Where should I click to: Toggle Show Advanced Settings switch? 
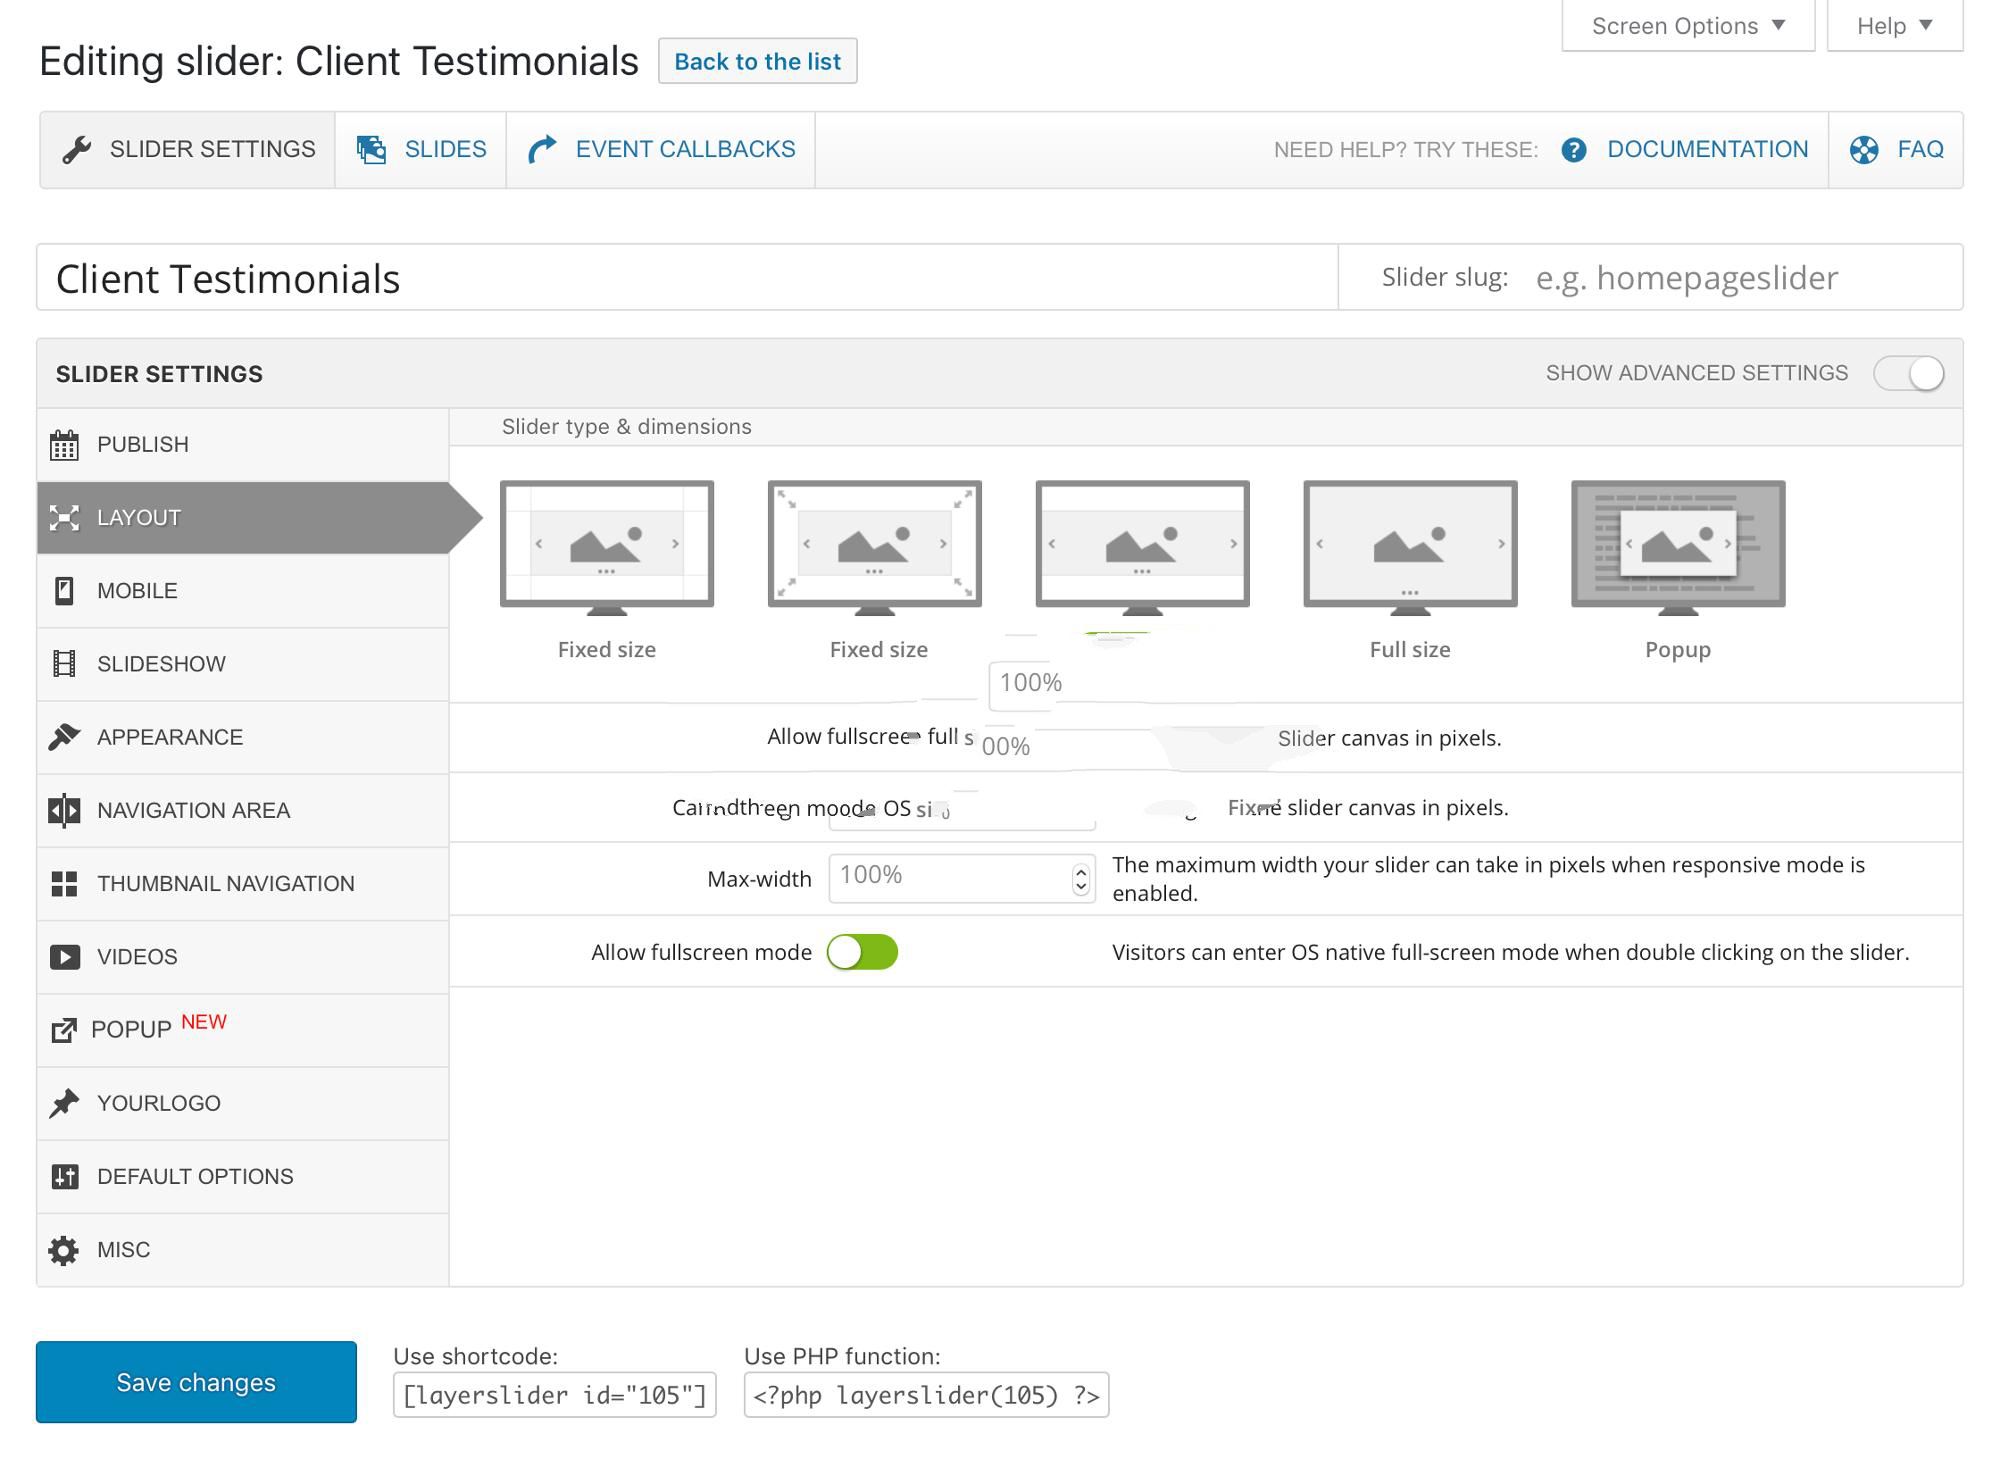pos(1908,373)
